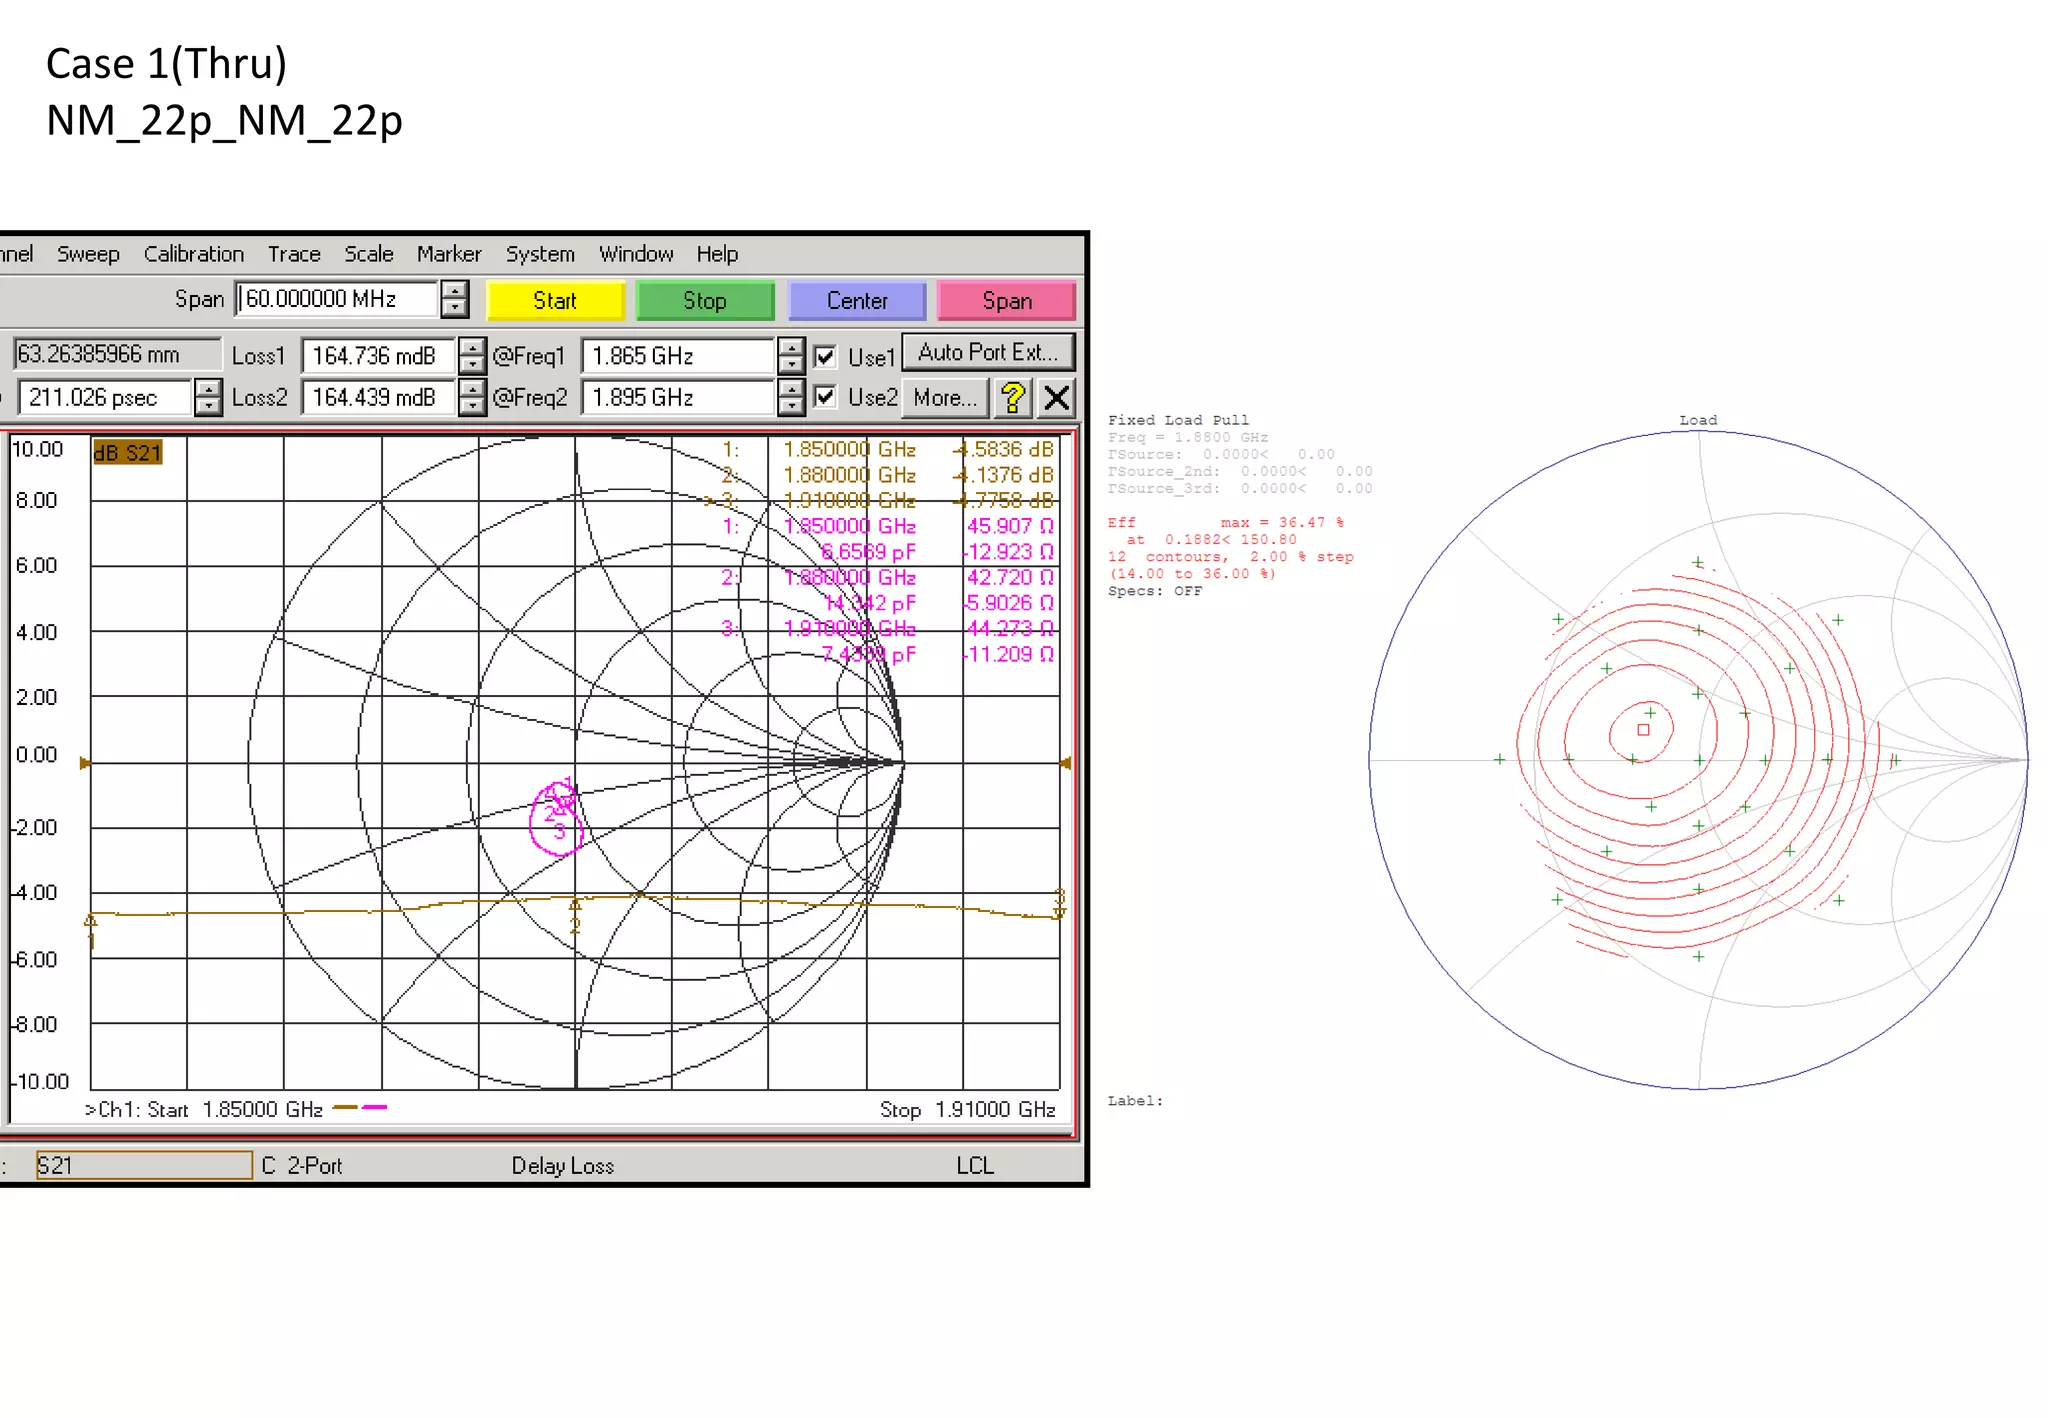Click the Loss1 value stepper arrows
Viewport: 2048px width, 1418px height.
[471, 356]
